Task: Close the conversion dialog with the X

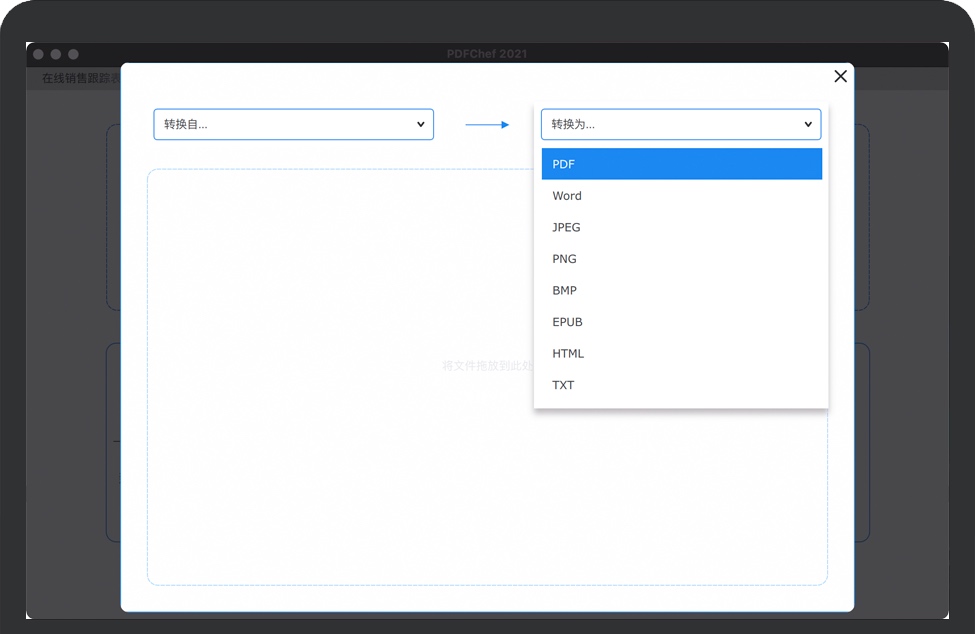Action: point(840,76)
